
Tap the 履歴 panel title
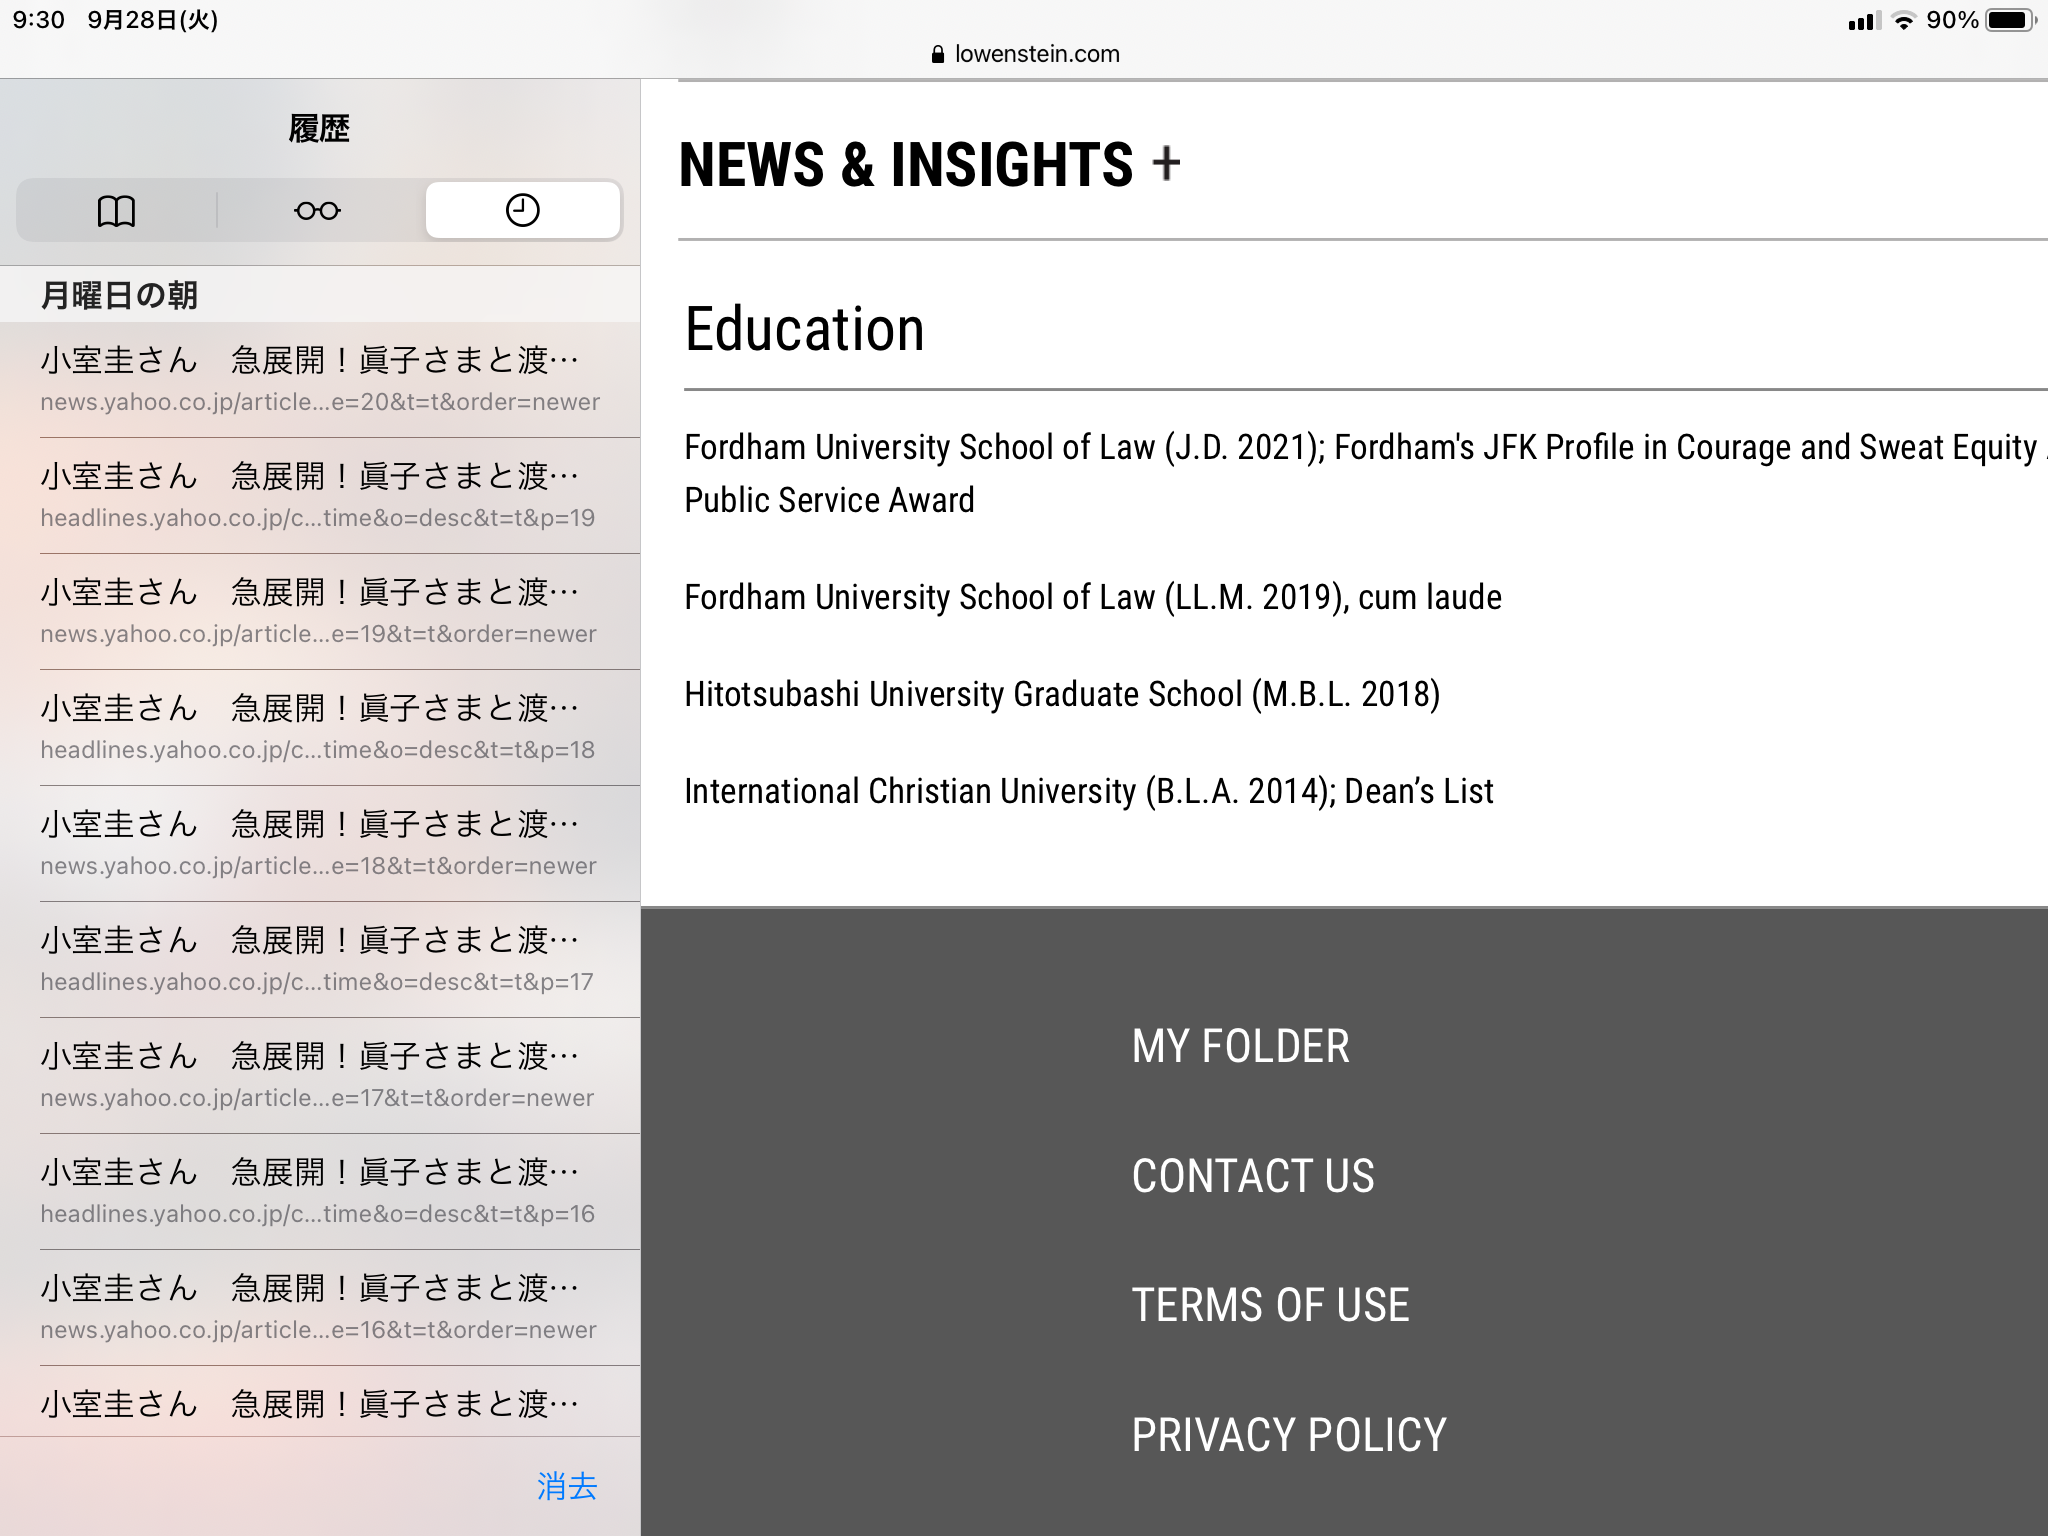point(319,128)
